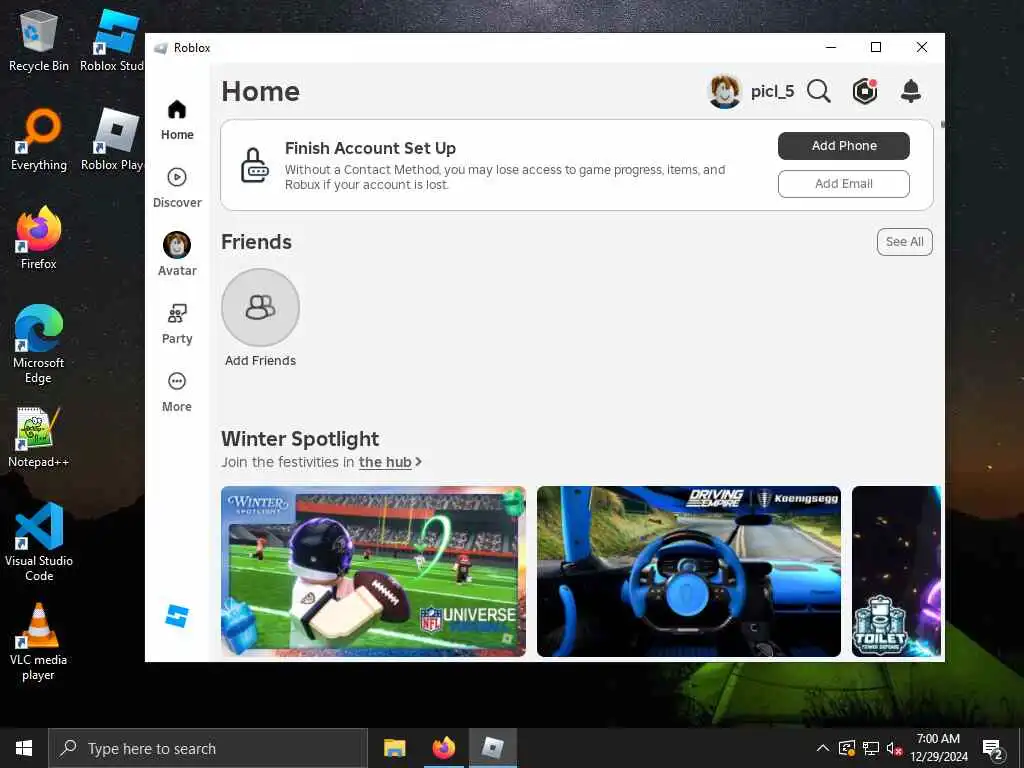
Task: Click the taskbar search box
Action: [x=208, y=748]
